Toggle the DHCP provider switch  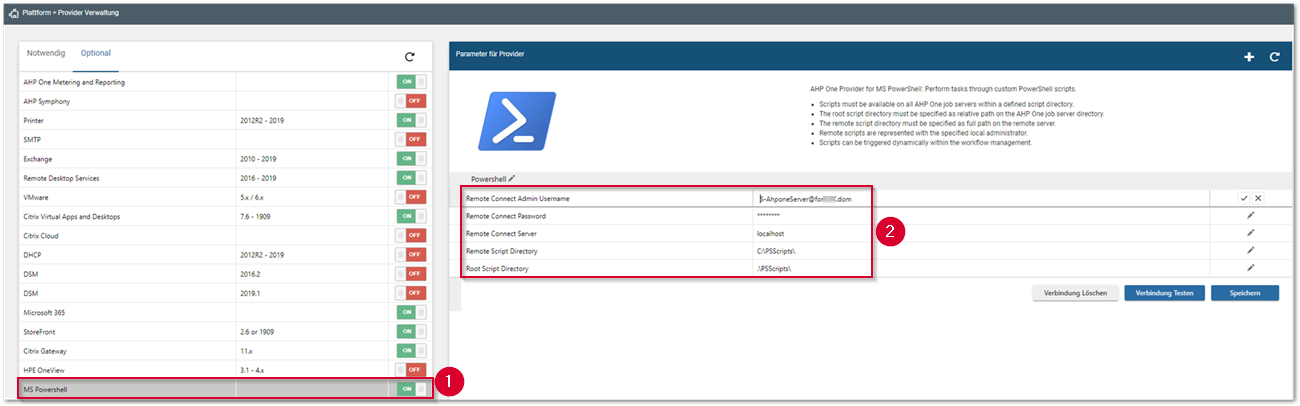[x=411, y=255]
